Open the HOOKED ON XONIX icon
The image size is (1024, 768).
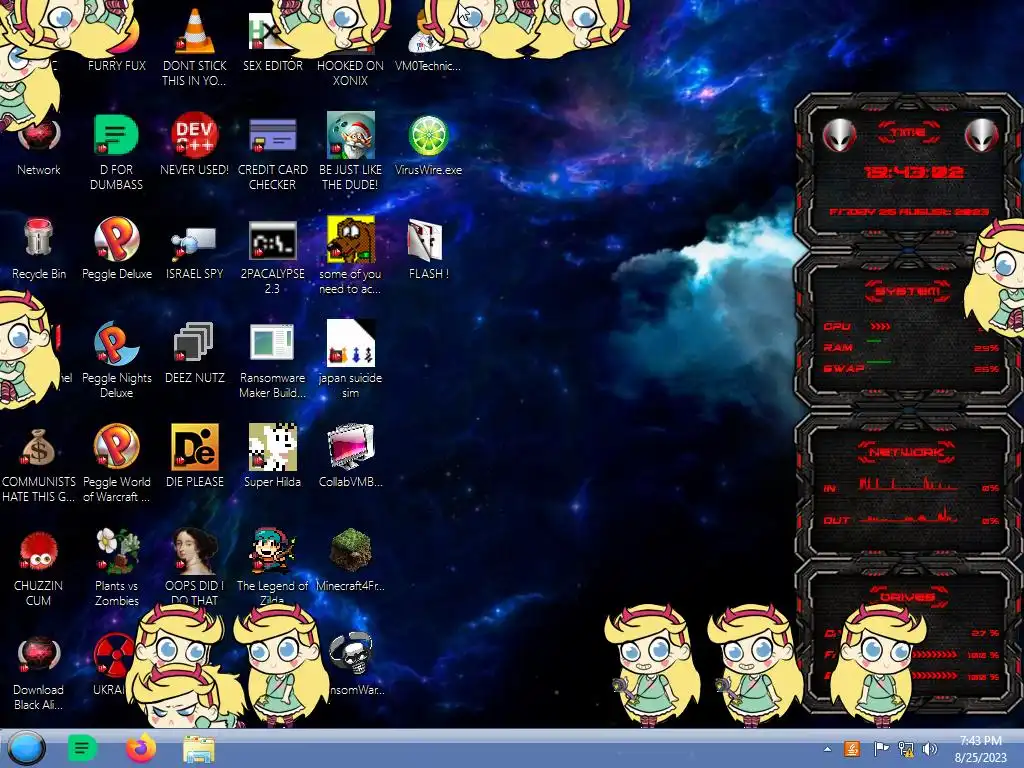point(350,72)
